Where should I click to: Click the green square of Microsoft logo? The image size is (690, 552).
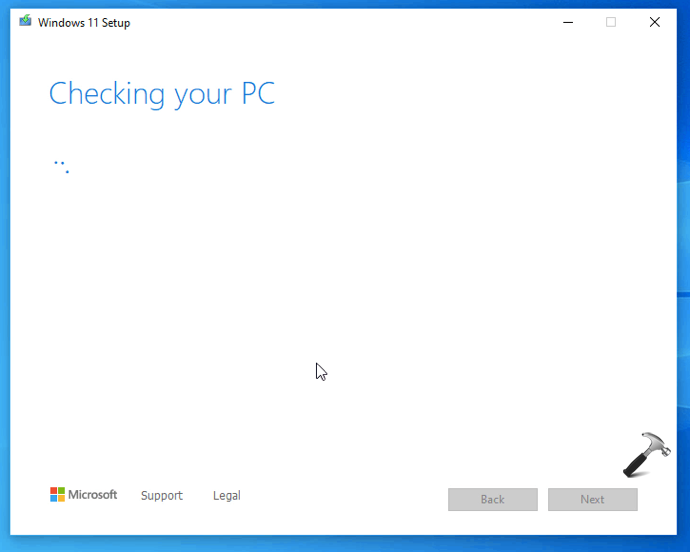pyautogui.click(x=61, y=491)
